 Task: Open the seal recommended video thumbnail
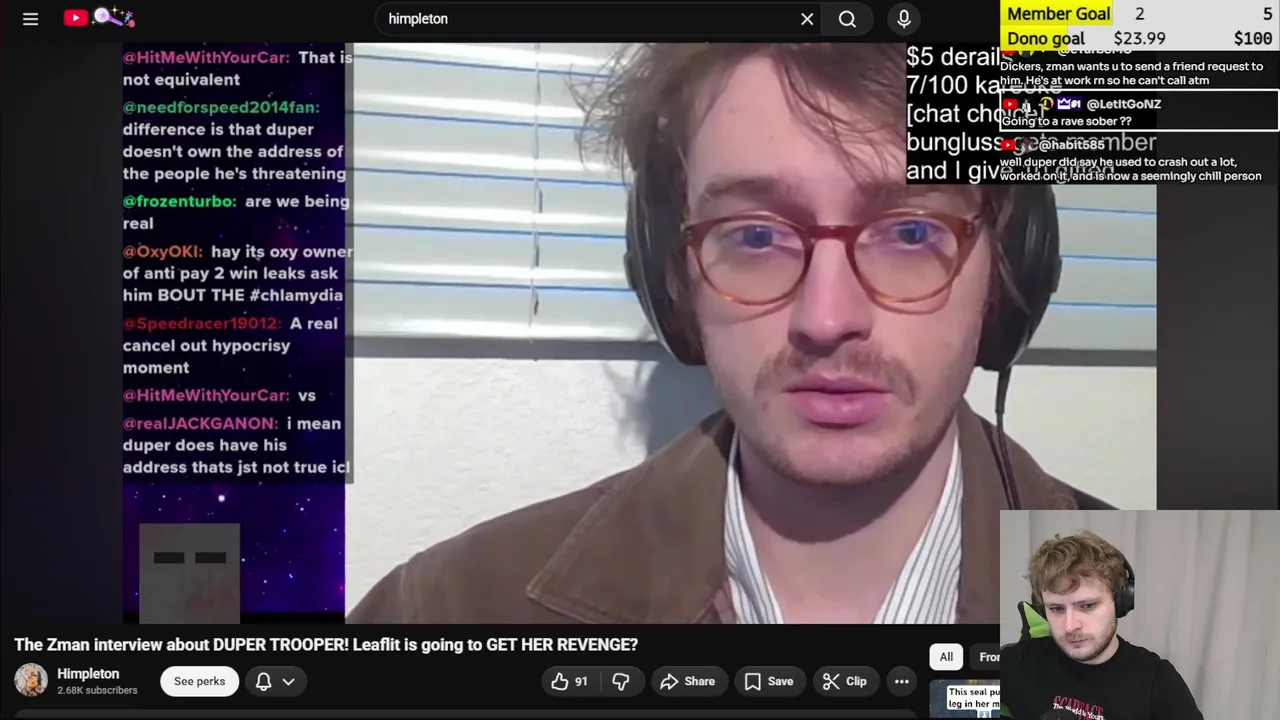[x=964, y=698]
